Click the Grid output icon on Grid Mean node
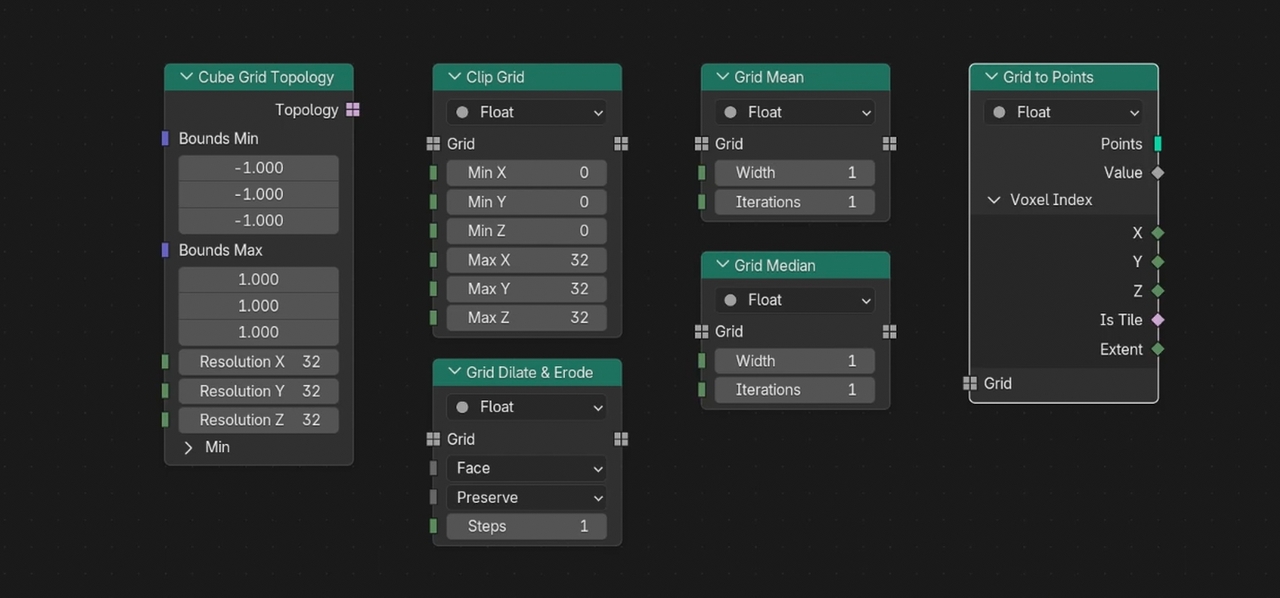 coord(889,143)
